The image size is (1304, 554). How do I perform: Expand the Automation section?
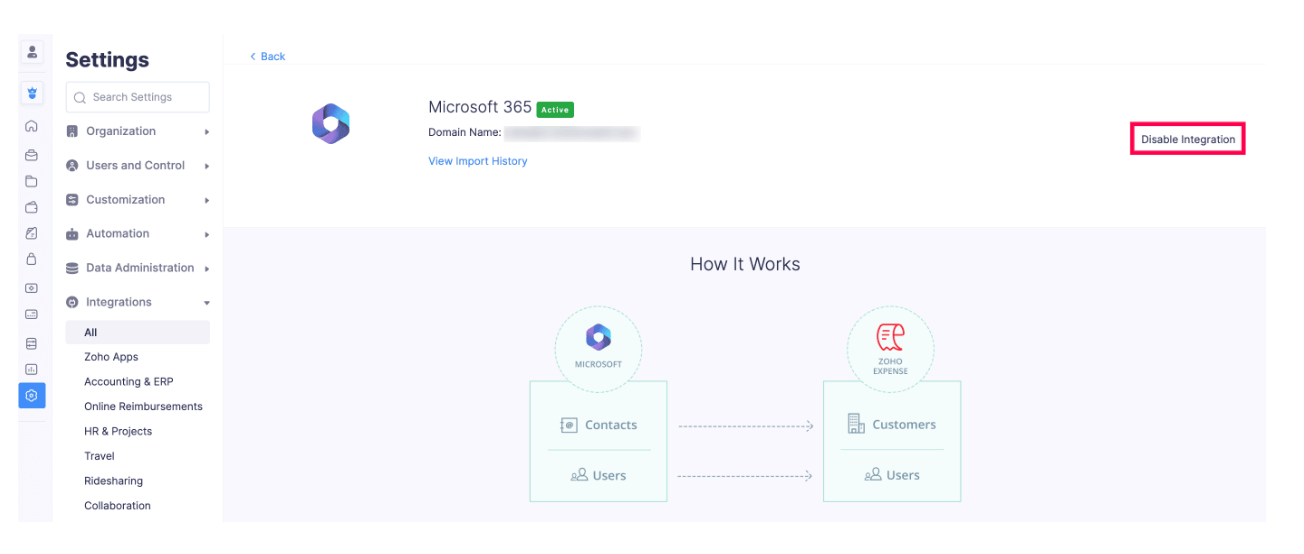pos(137,234)
